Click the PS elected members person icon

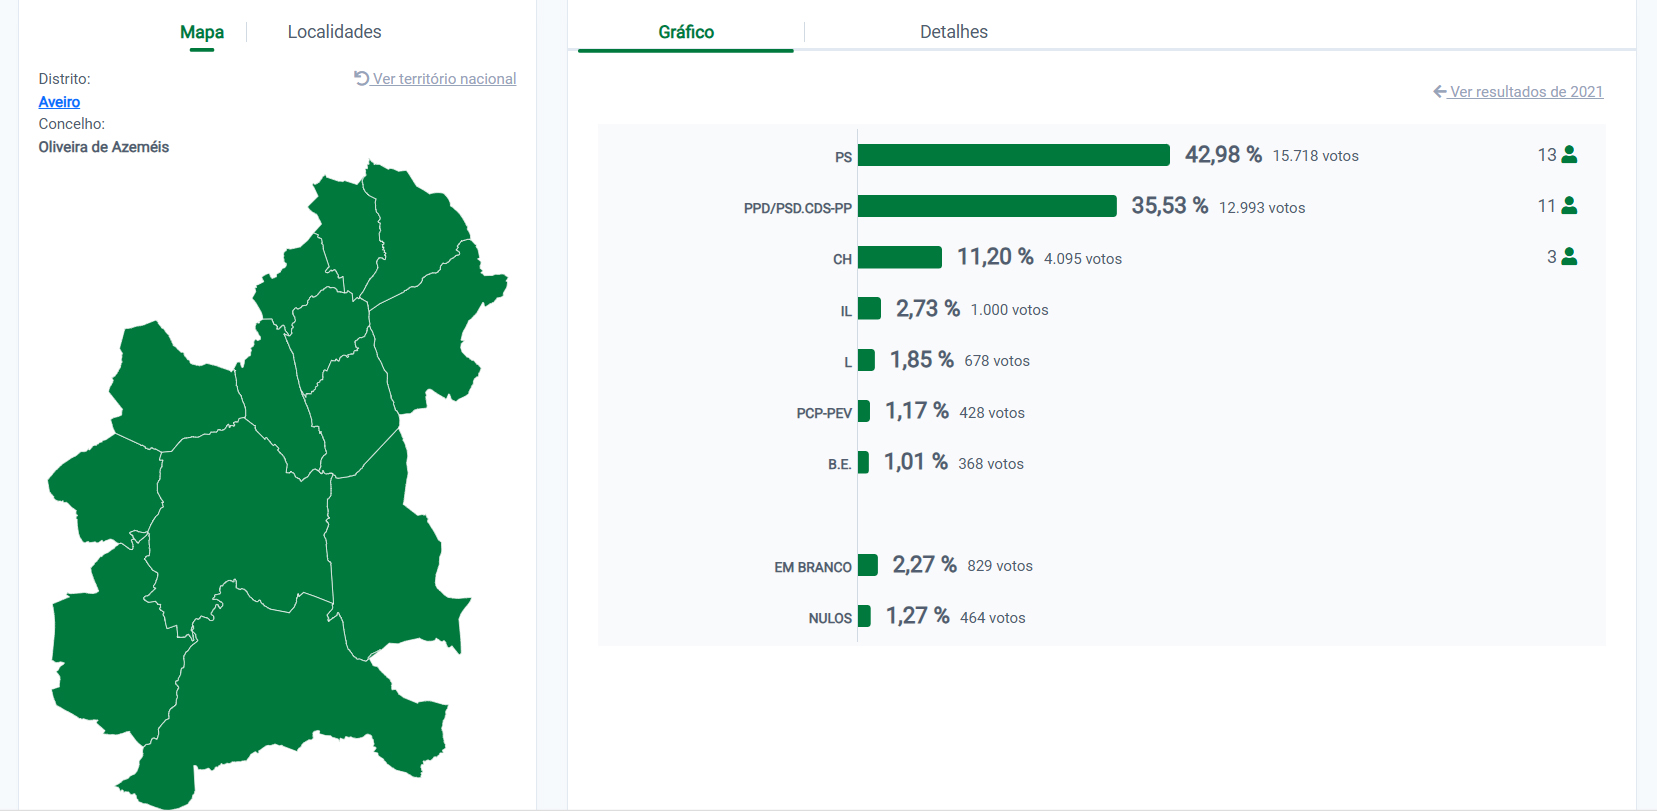click(1569, 154)
